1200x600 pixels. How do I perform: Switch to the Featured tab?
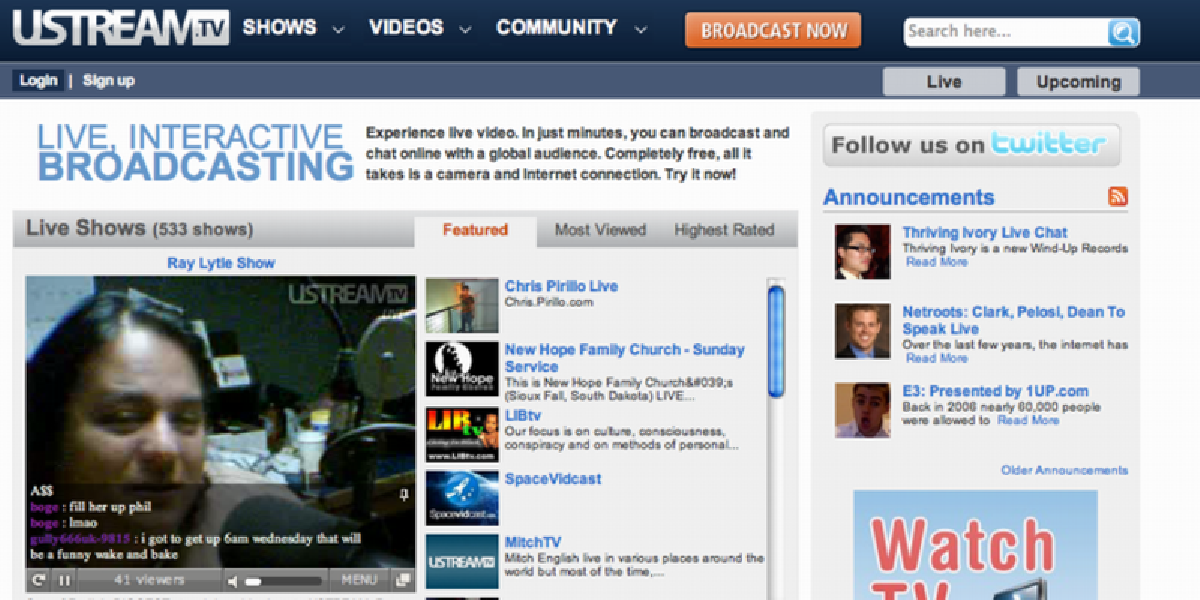click(475, 230)
